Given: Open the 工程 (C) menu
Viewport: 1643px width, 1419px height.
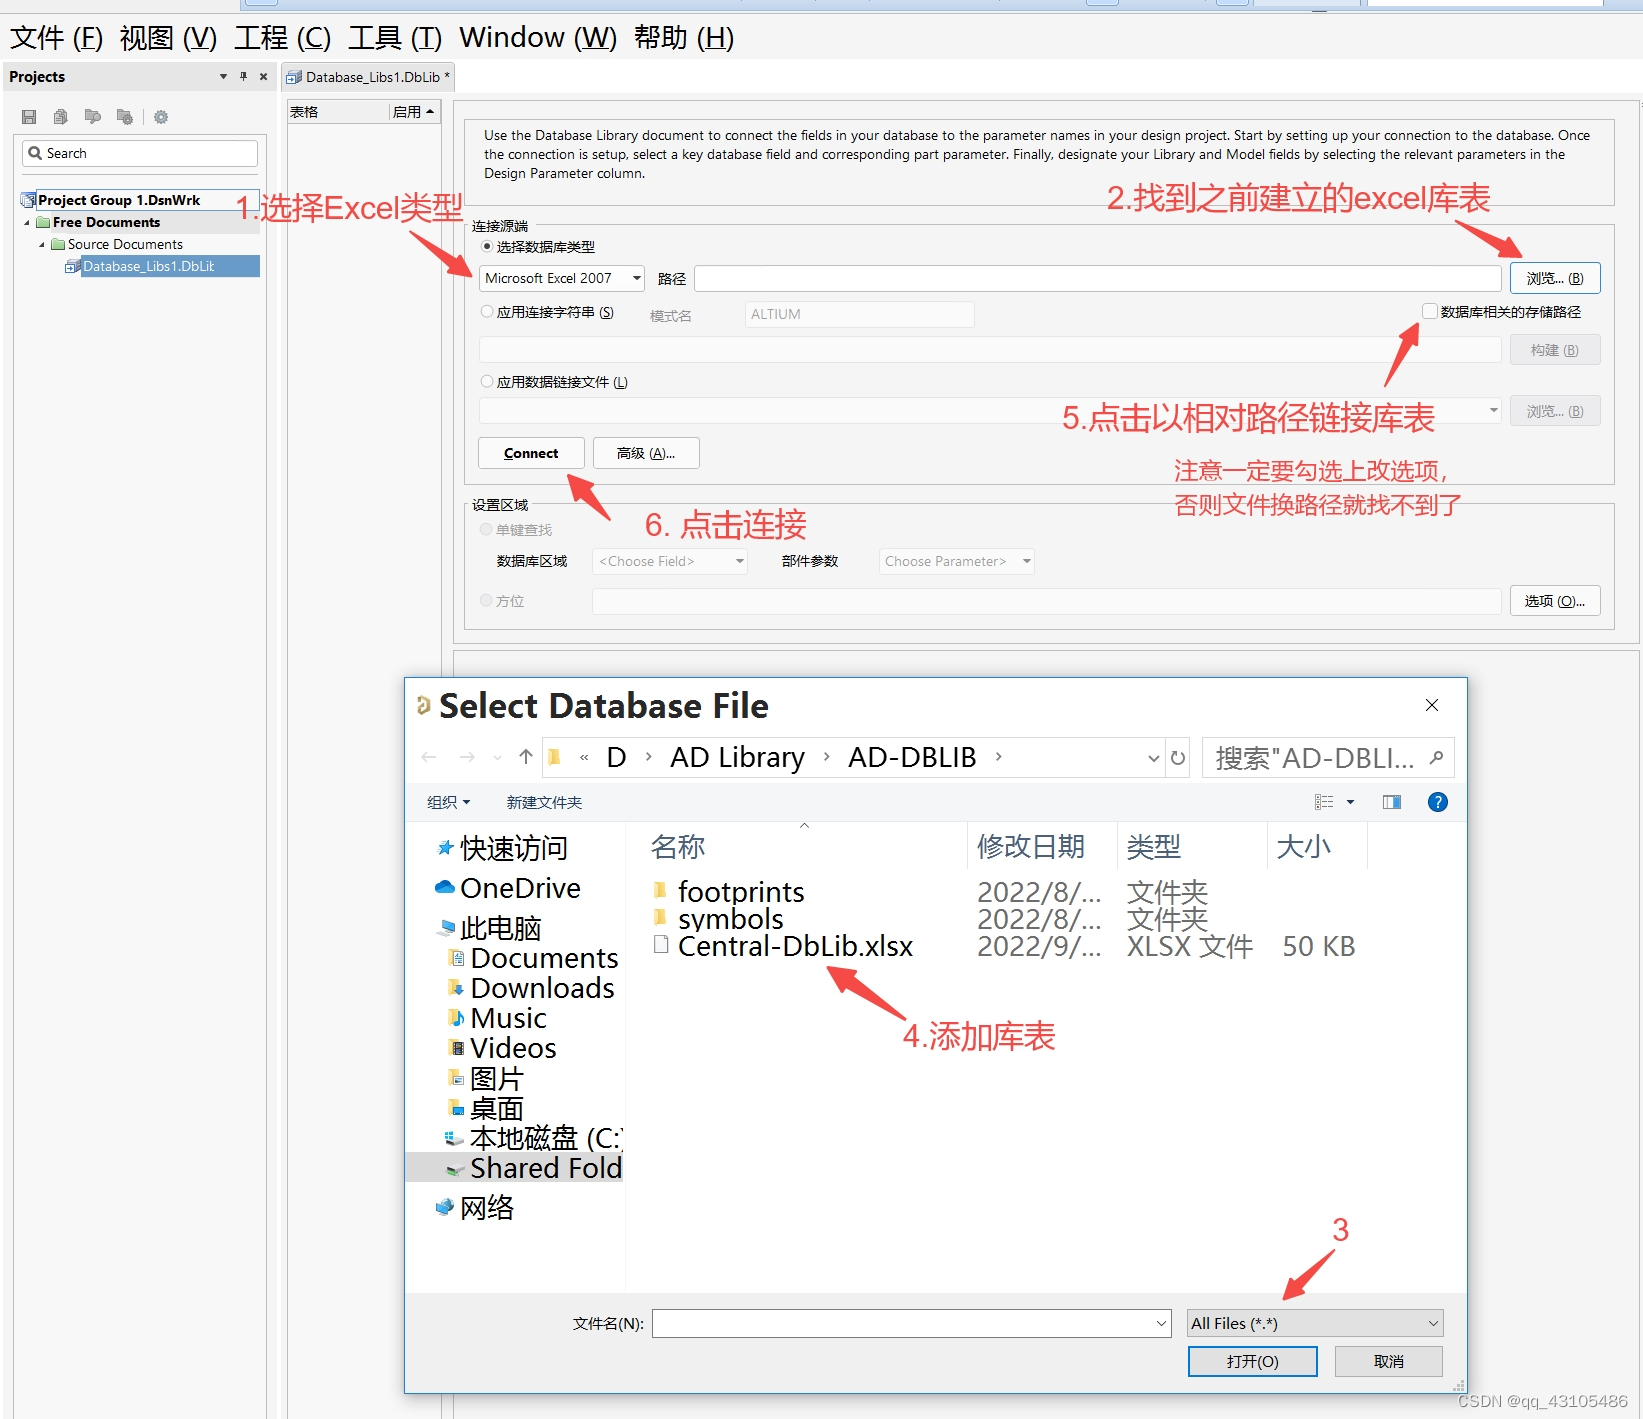Looking at the screenshot, I should (x=282, y=38).
